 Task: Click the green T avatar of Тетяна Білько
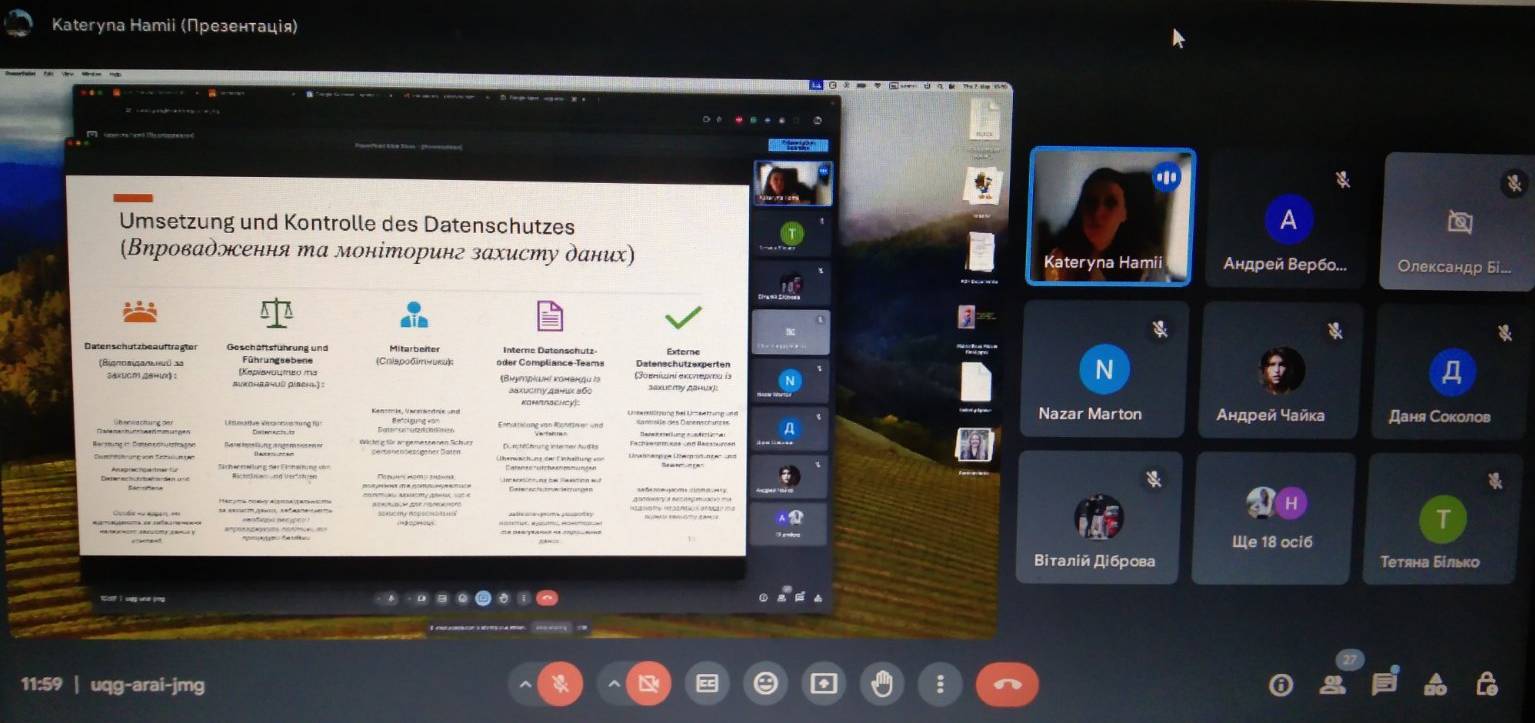tap(1443, 519)
